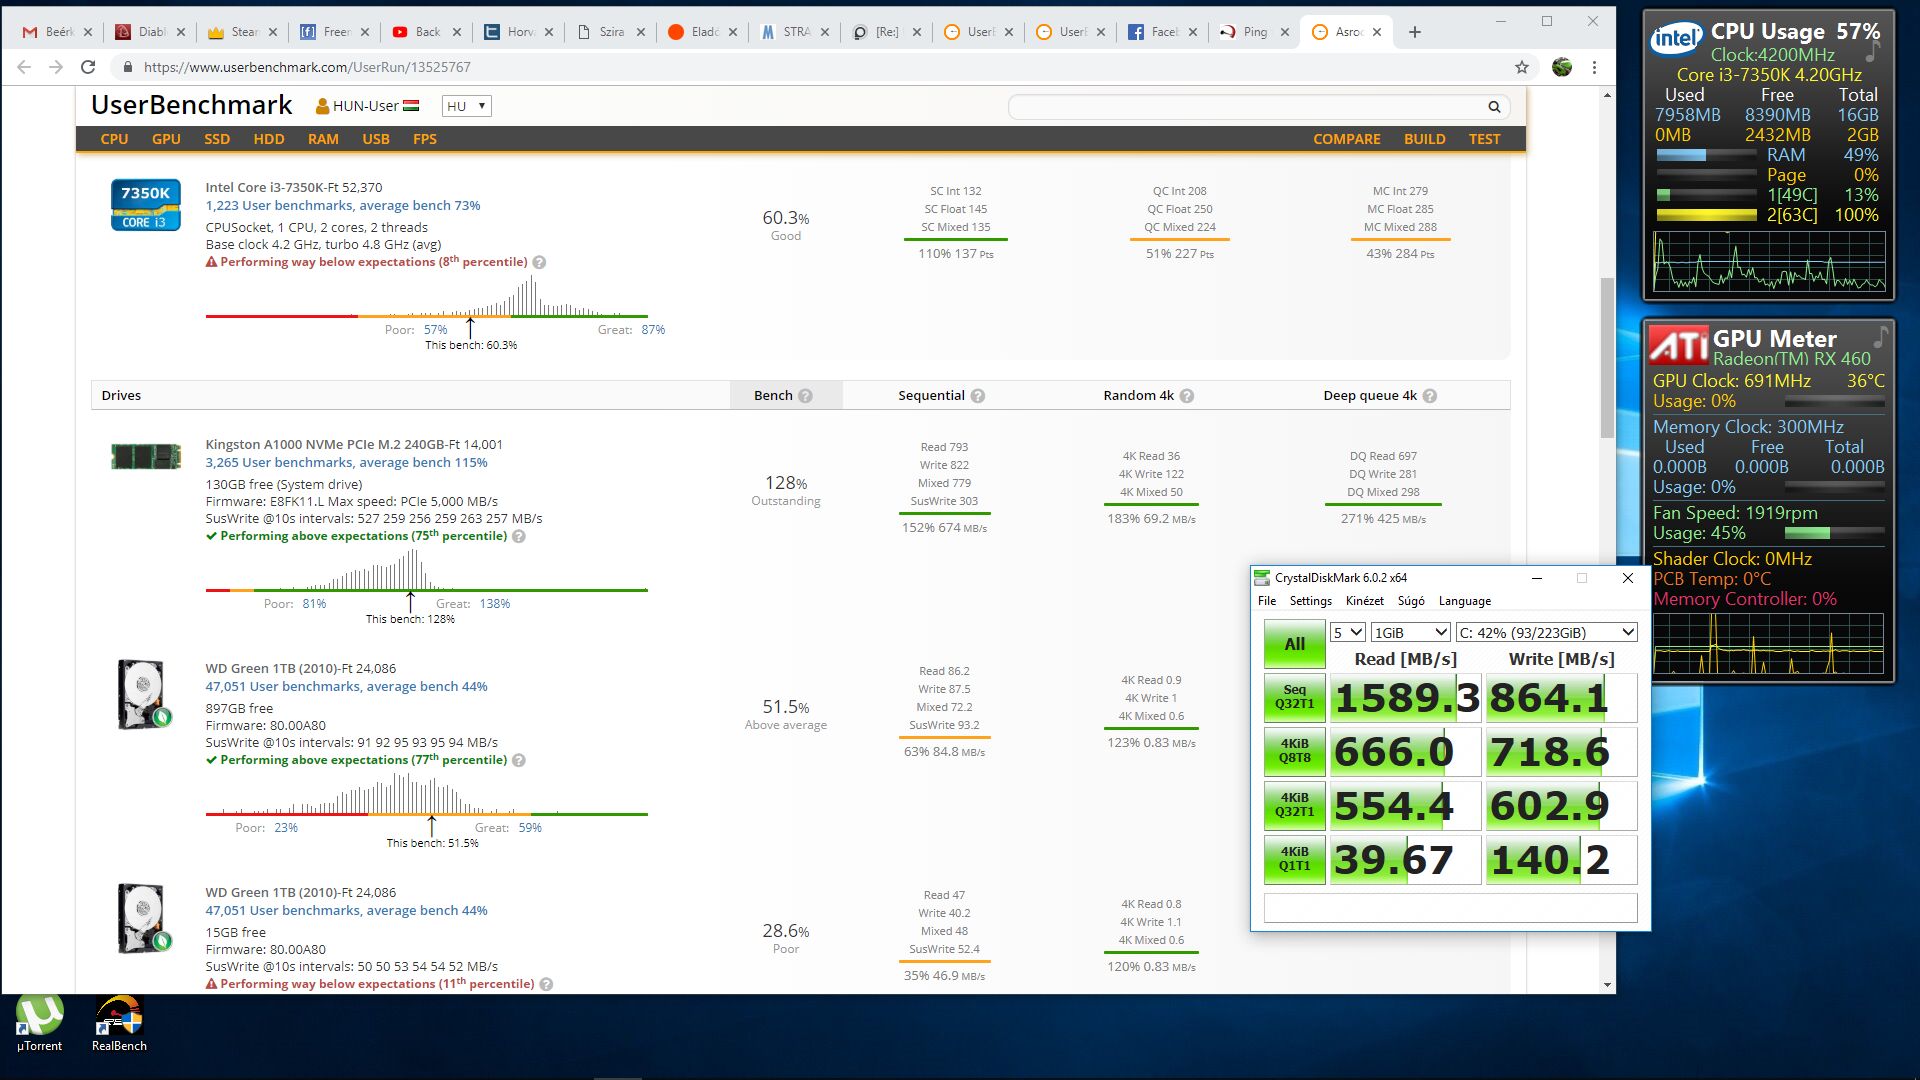The image size is (1920, 1080).
Task: Click the Chrome profile avatar icon
Action: 1562,67
